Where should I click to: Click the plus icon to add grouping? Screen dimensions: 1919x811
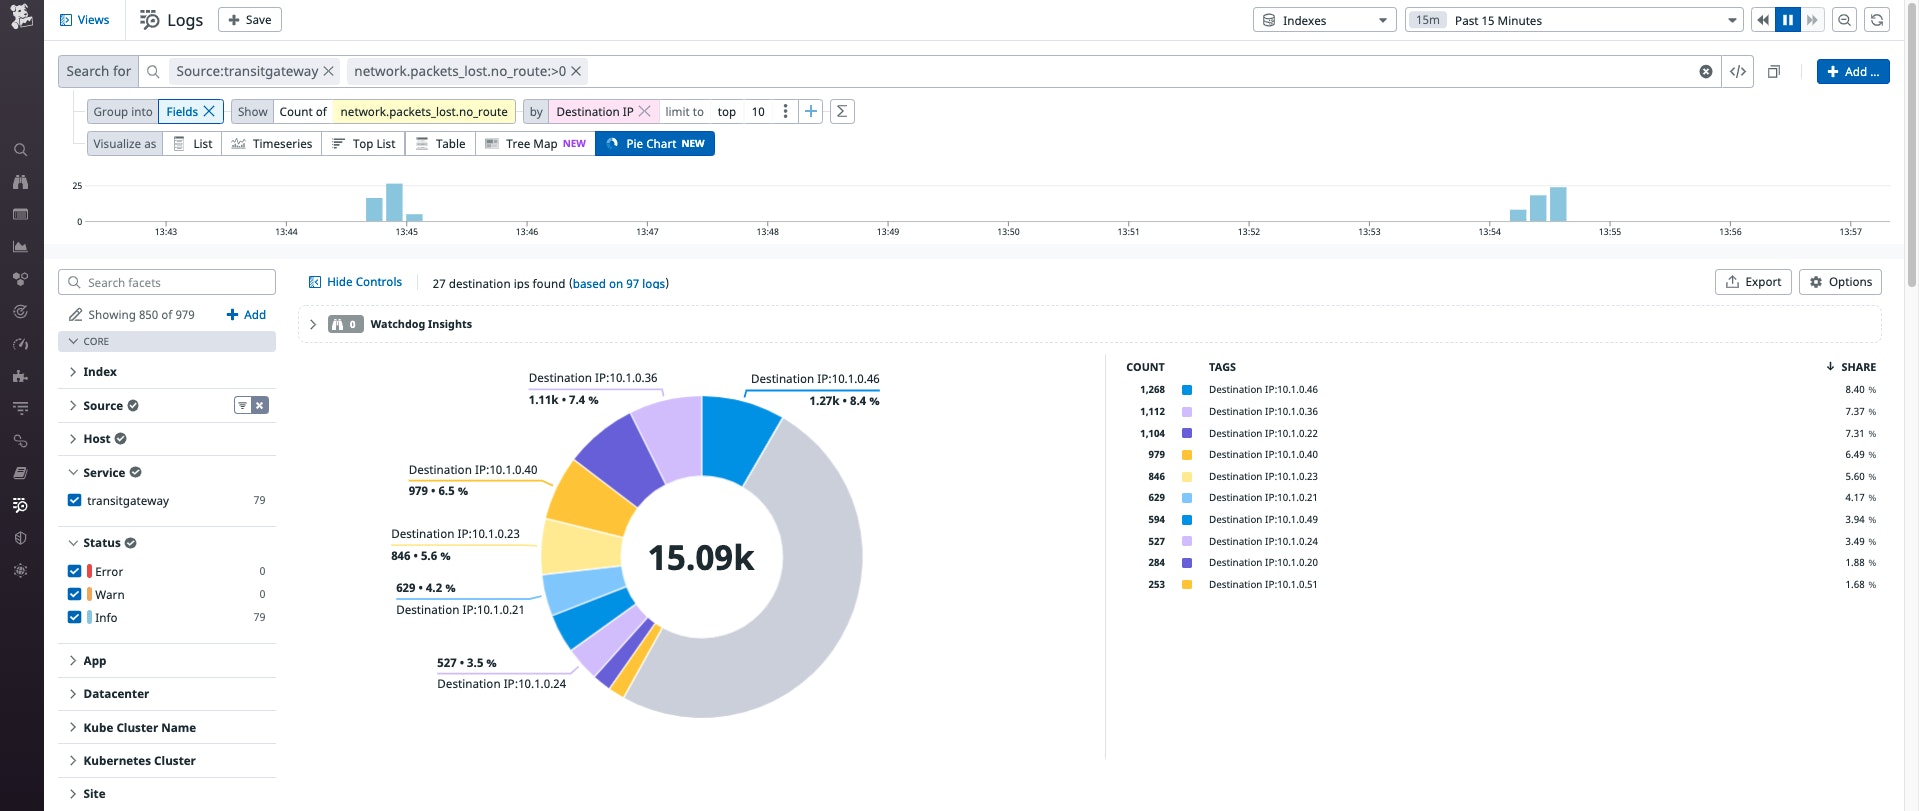coord(811,112)
